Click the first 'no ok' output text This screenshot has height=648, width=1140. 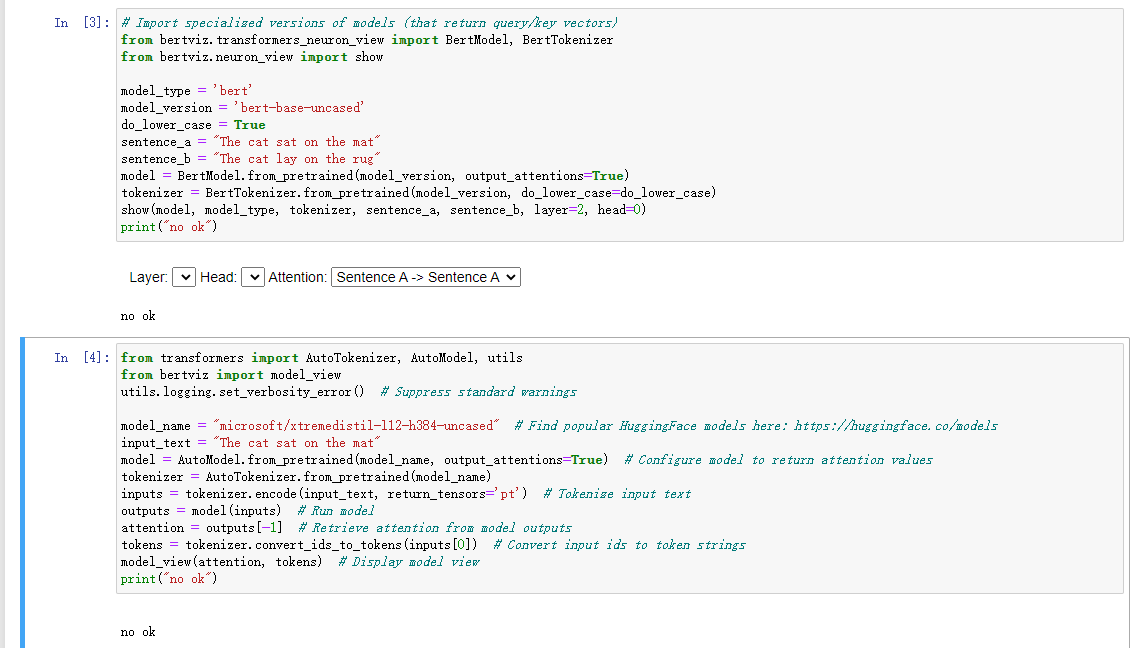pyautogui.click(x=136, y=315)
